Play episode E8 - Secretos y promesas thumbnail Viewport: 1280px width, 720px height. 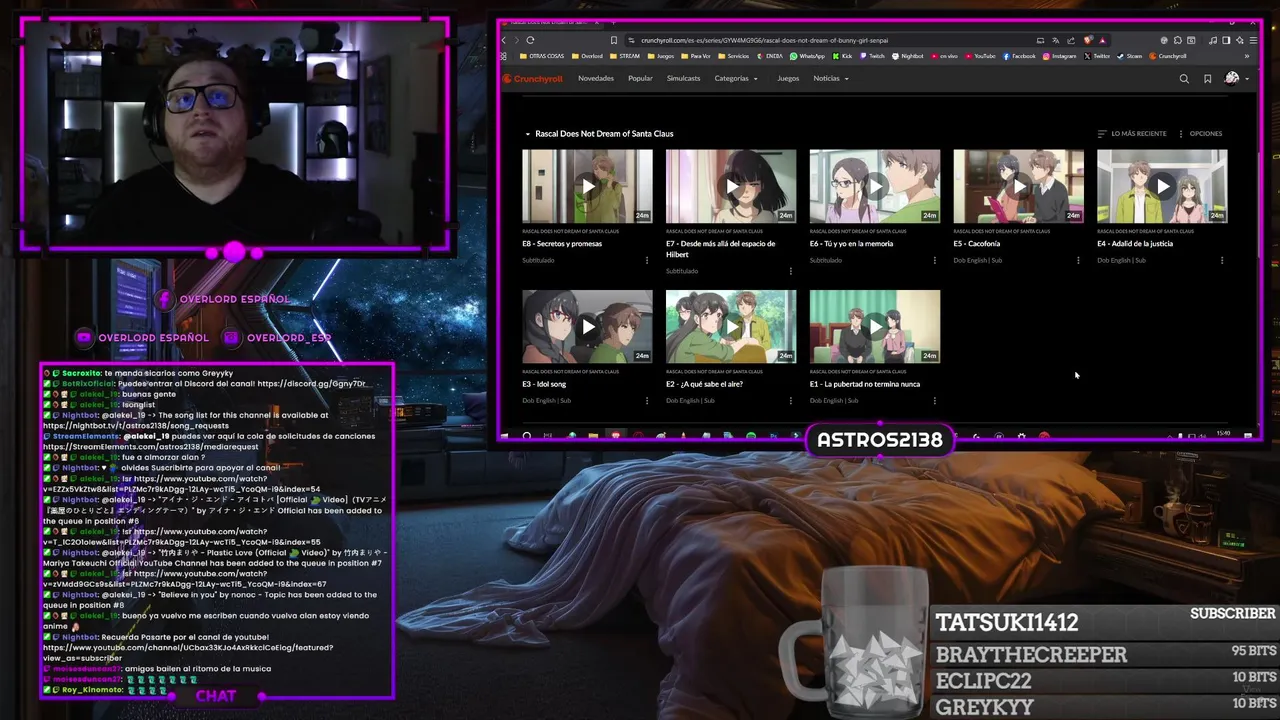(587, 186)
